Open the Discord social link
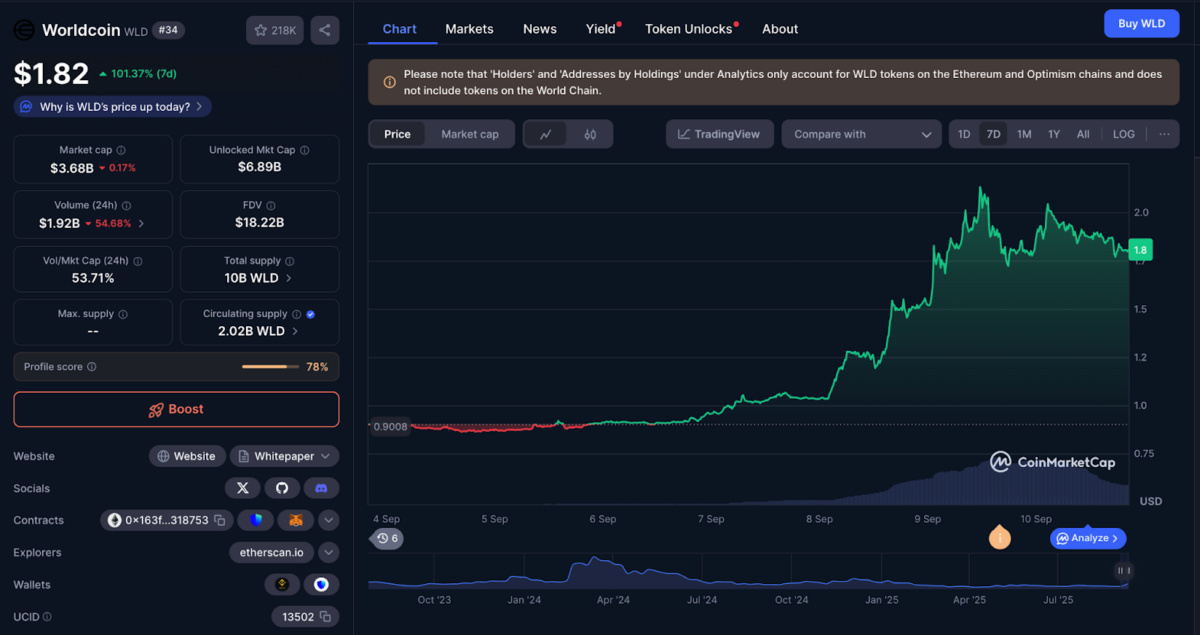Viewport: 1200px width, 635px height. point(321,488)
